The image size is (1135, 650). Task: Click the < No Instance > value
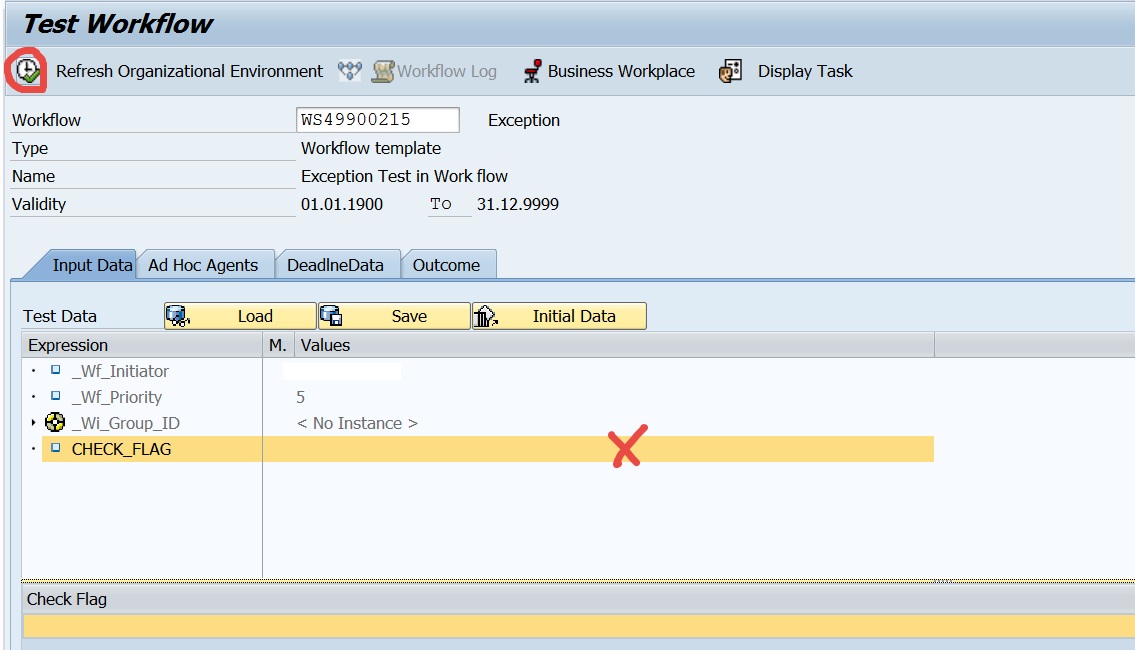(358, 423)
